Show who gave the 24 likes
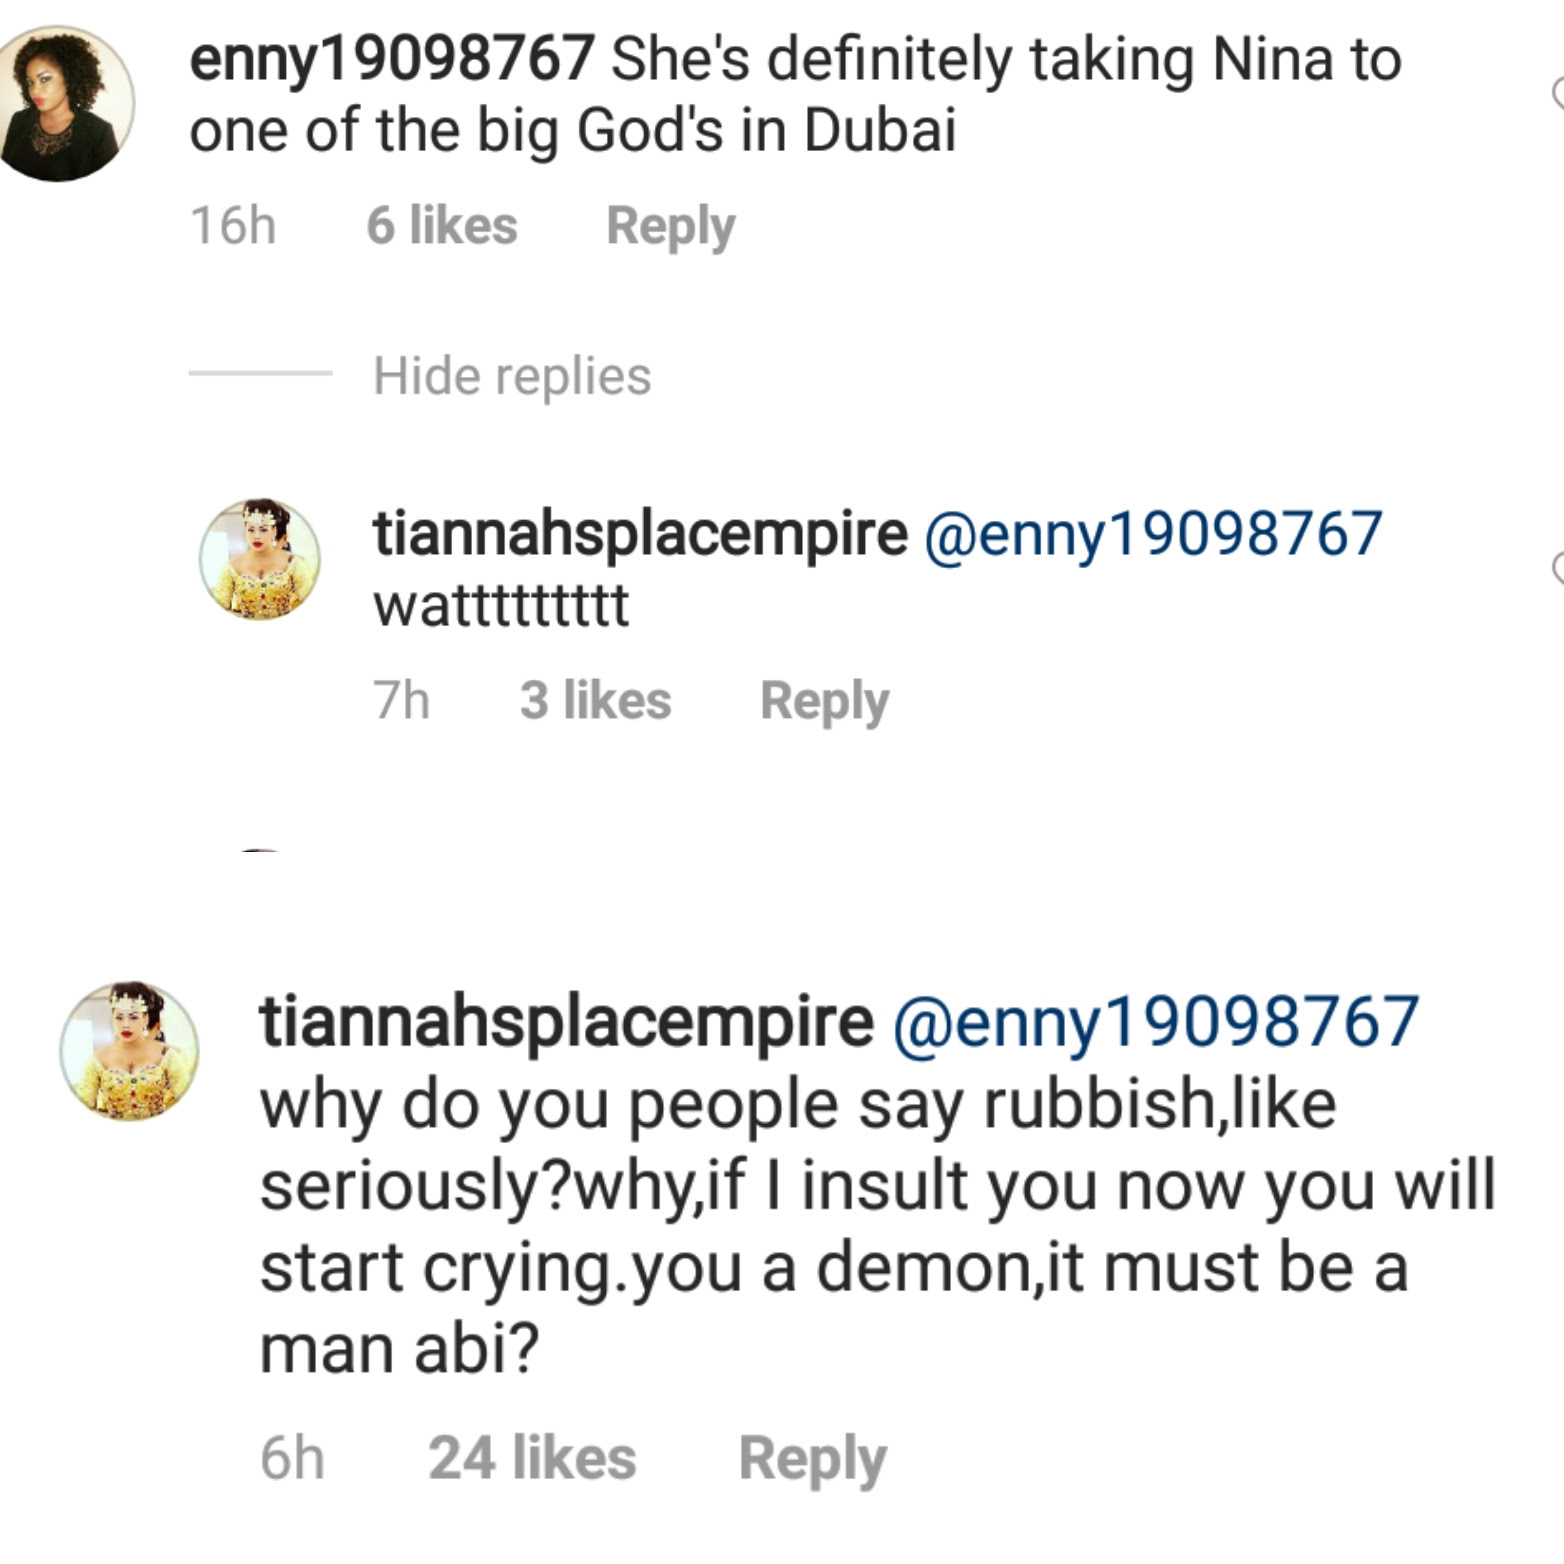 [x=532, y=1458]
